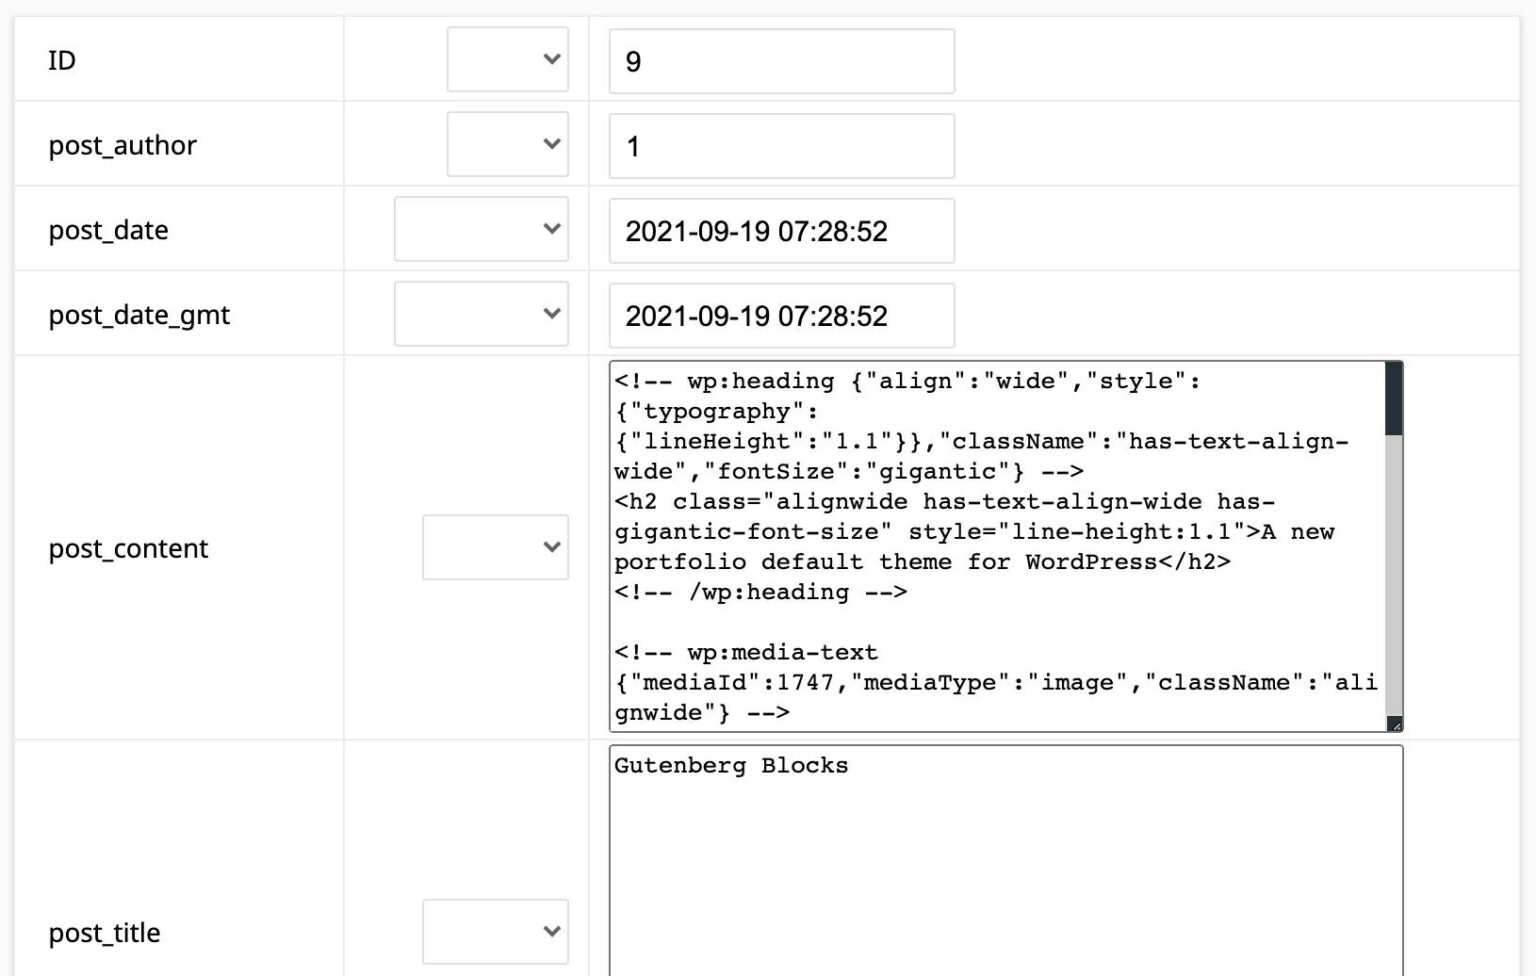1536x976 pixels.
Task: Click the post_author field name label
Action: pos(123,144)
